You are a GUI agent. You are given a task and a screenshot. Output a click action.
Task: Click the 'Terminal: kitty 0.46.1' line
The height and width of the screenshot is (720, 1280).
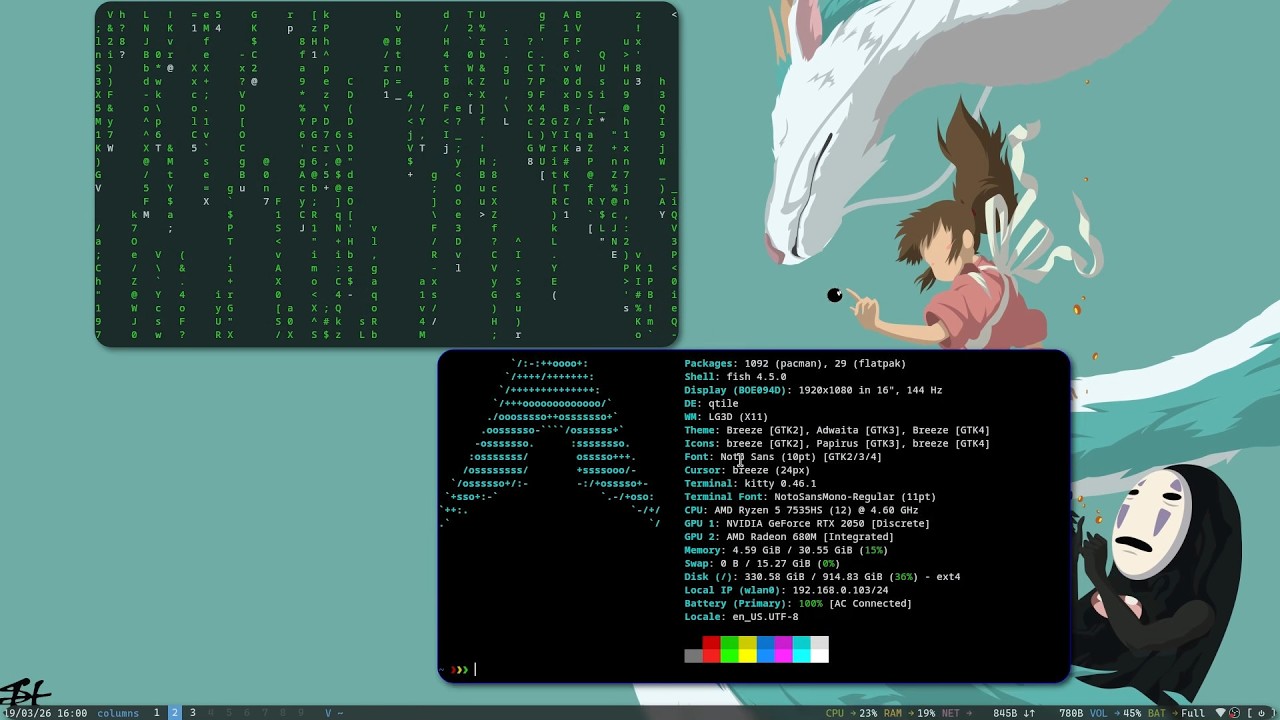click(750, 483)
